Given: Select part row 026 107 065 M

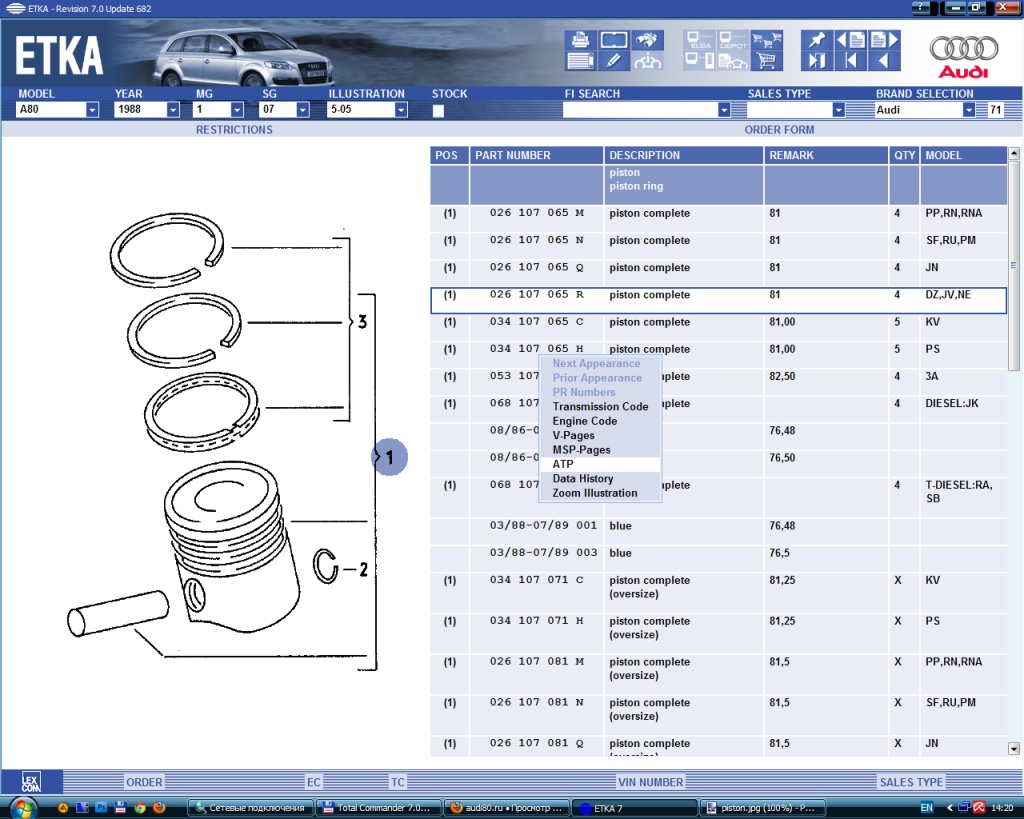Looking at the screenshot, I should [718, 219].
